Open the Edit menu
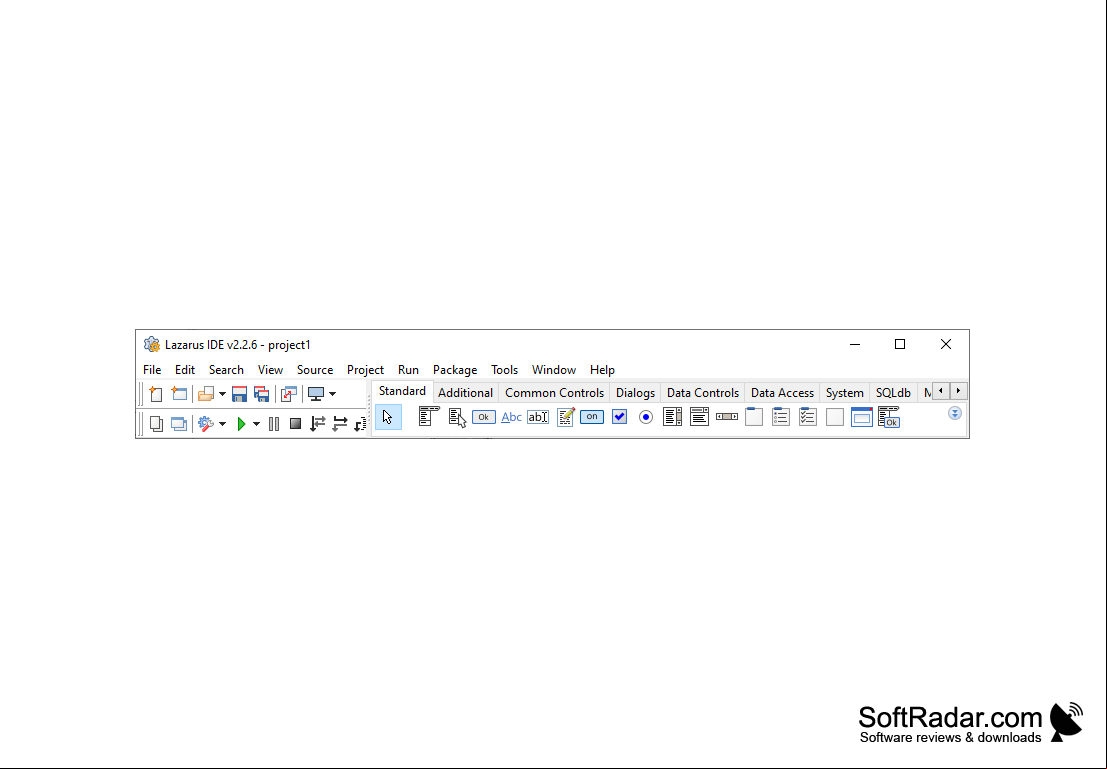The height and width of the screenshot is (769, 1107). 185,369
